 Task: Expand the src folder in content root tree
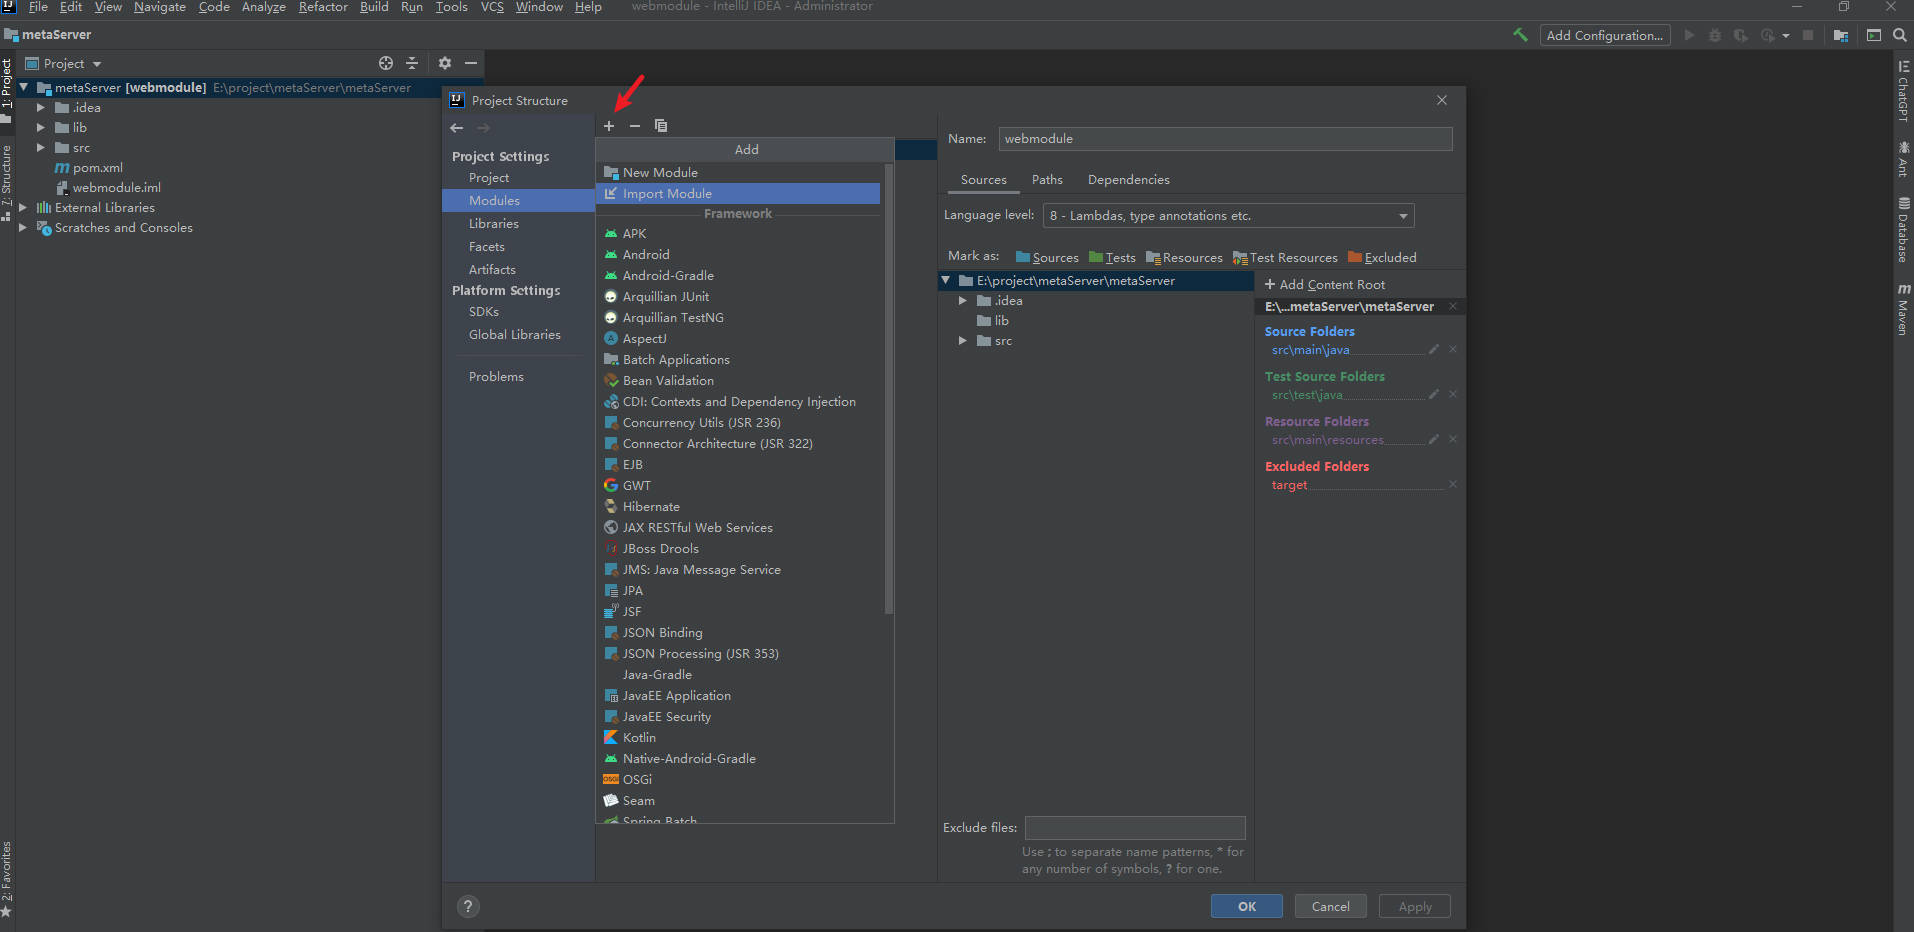963,340
